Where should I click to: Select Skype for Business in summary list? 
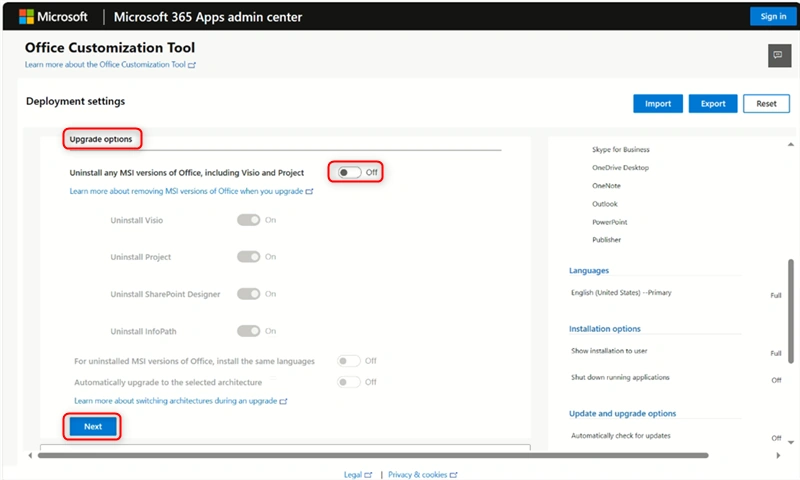[621, 149]
